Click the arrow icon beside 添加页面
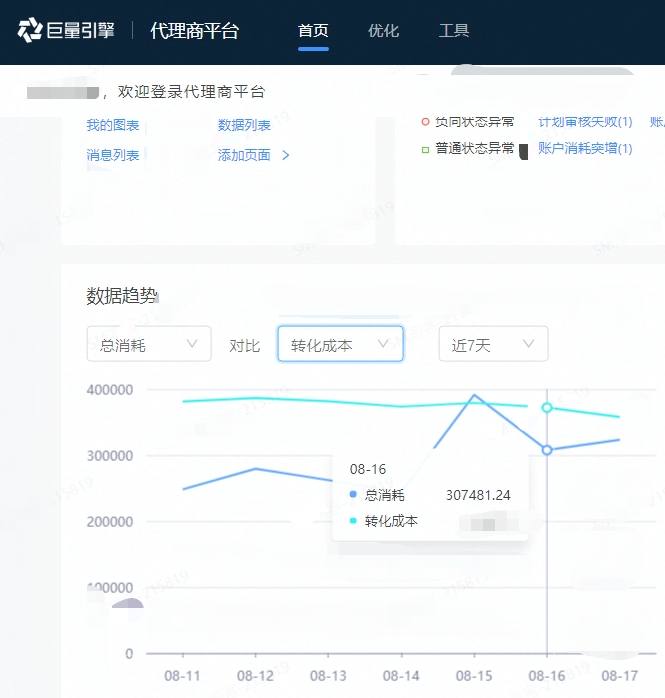The width and height of the screenshot is (665, 698). coord(286,155)
